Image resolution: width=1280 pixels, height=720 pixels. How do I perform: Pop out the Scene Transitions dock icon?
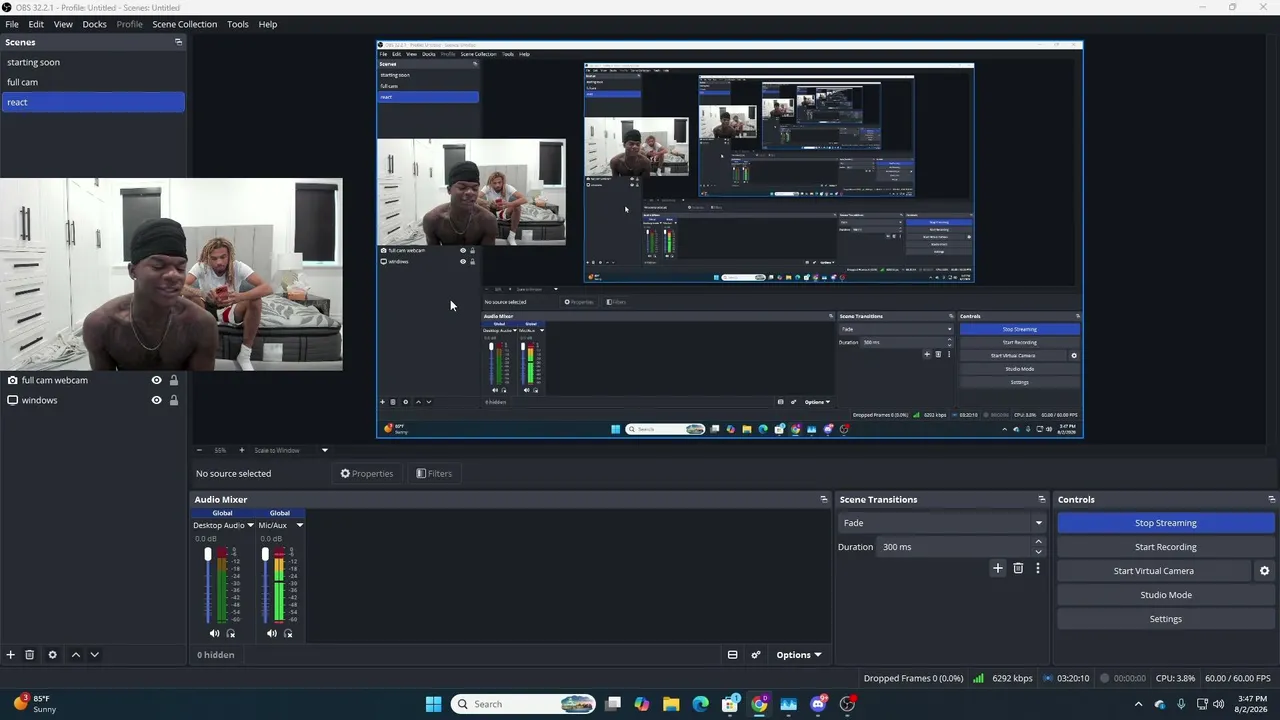(x=1042, y=499)
